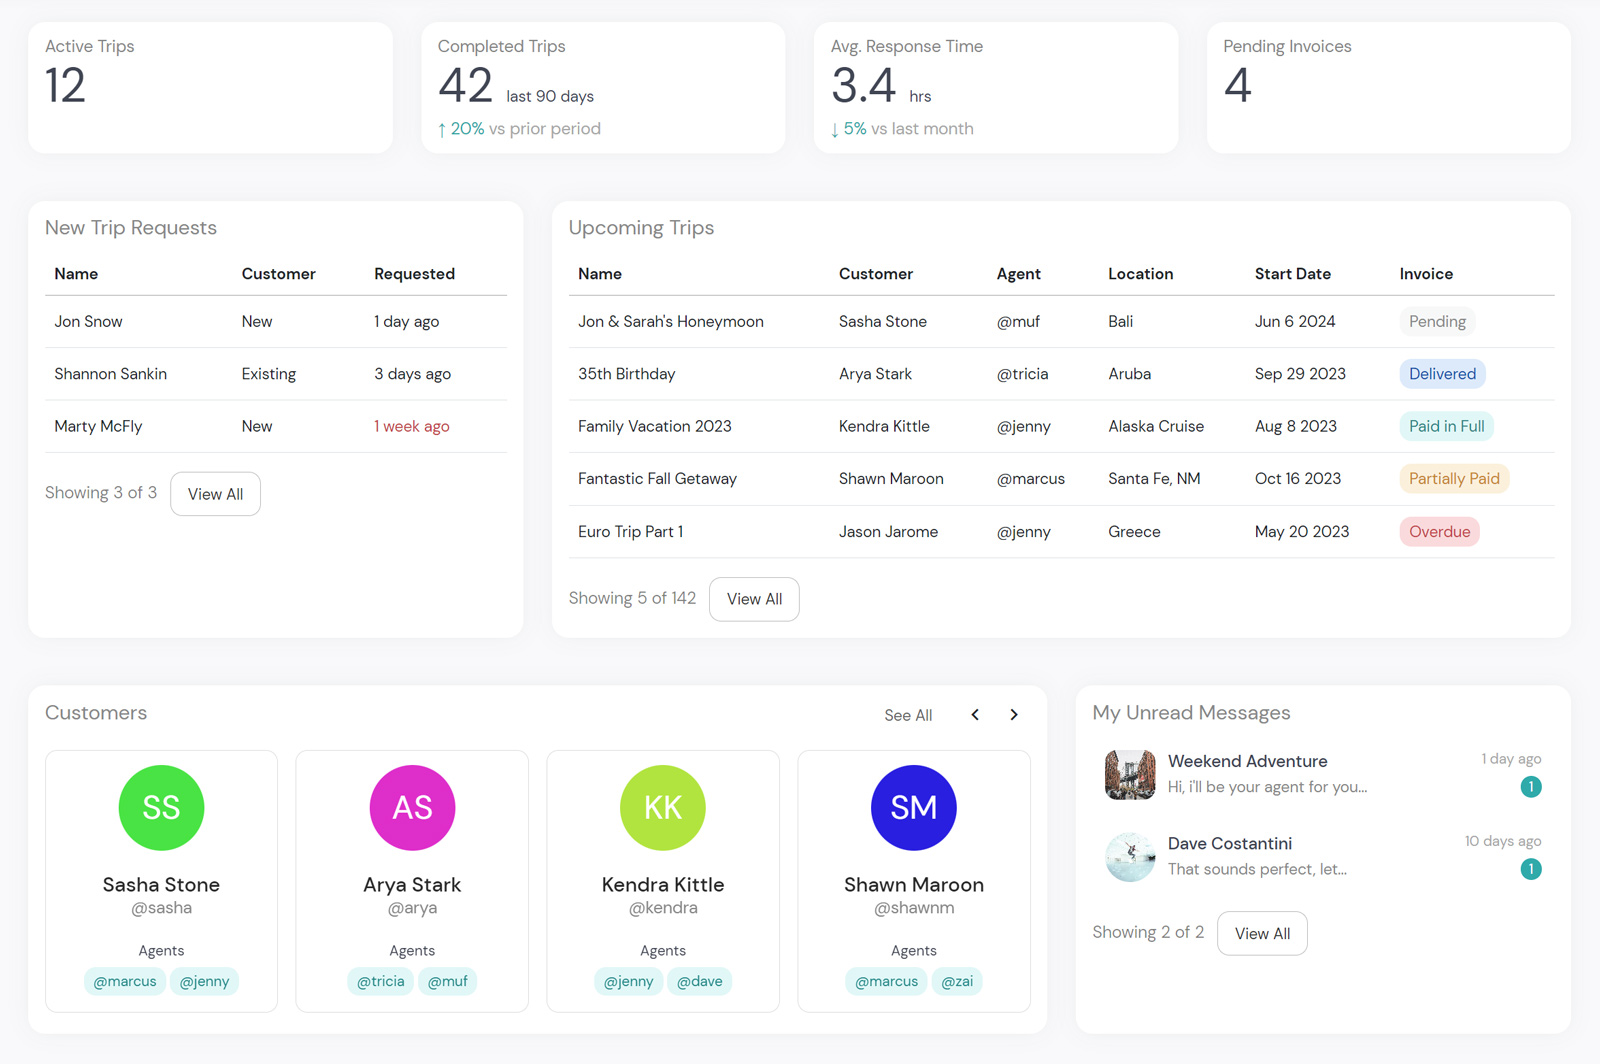Open the Weekend Adventure message thumbnail
1600x1064 pixels.
coord(1130,775)
